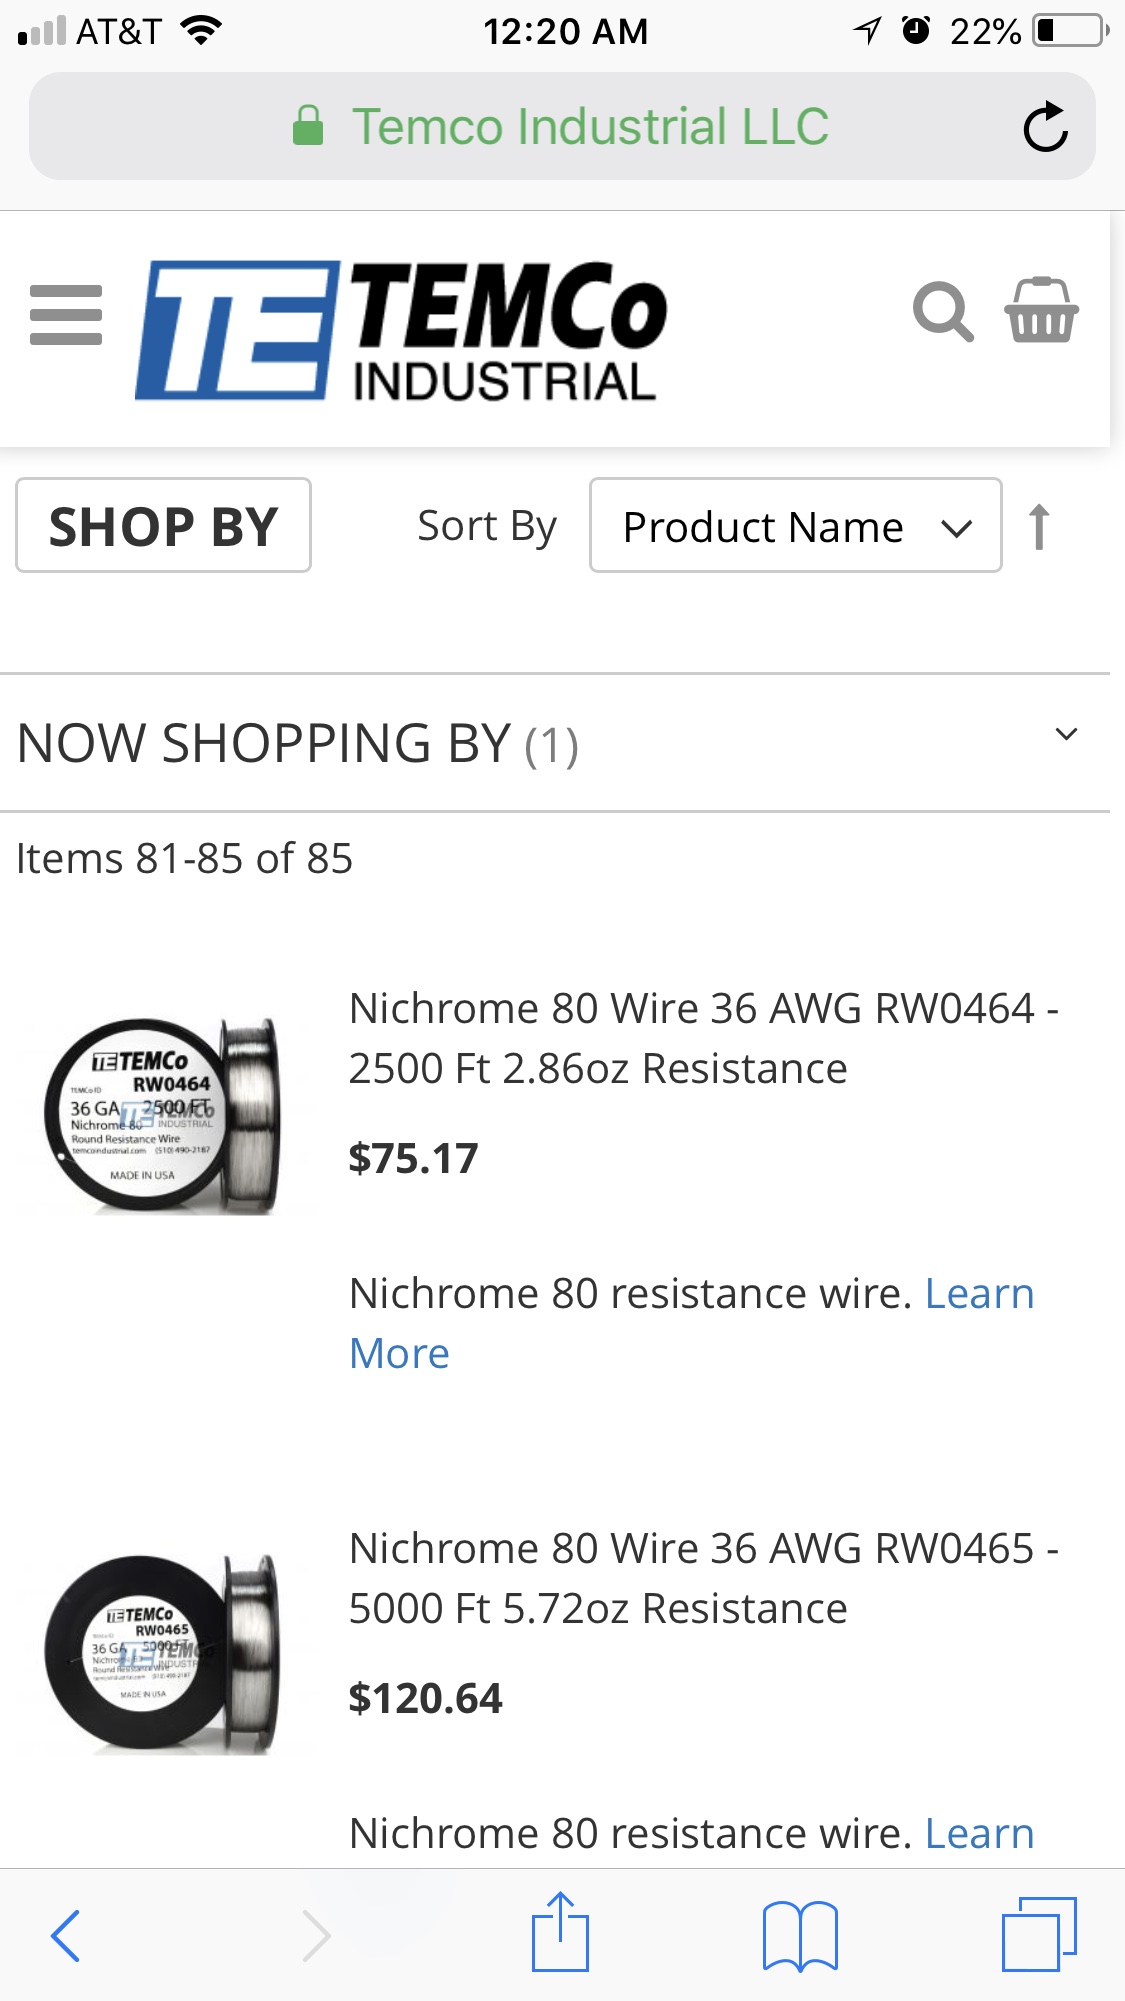Click the Temco Industrial logo
This screenshot has height=2001, width=1125.
pyautogui.click(x=400, y=330)
